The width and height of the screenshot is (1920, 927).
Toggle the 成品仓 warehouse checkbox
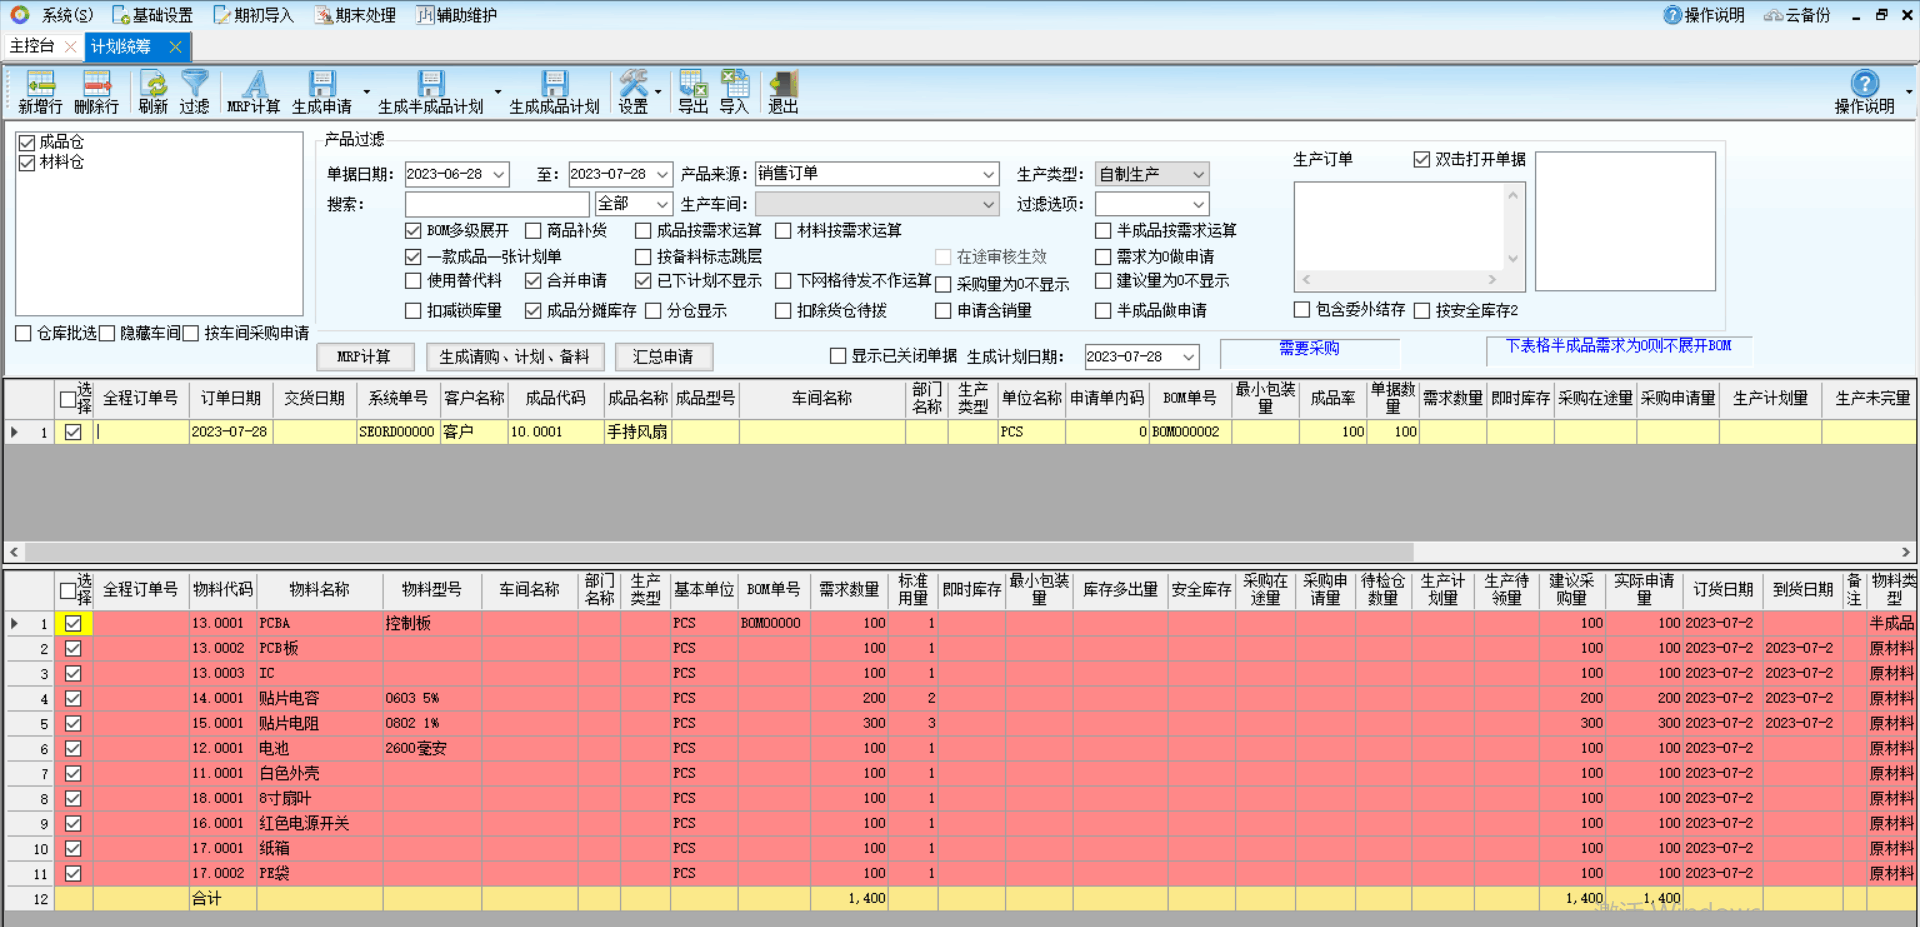click(x=27, y=142)
